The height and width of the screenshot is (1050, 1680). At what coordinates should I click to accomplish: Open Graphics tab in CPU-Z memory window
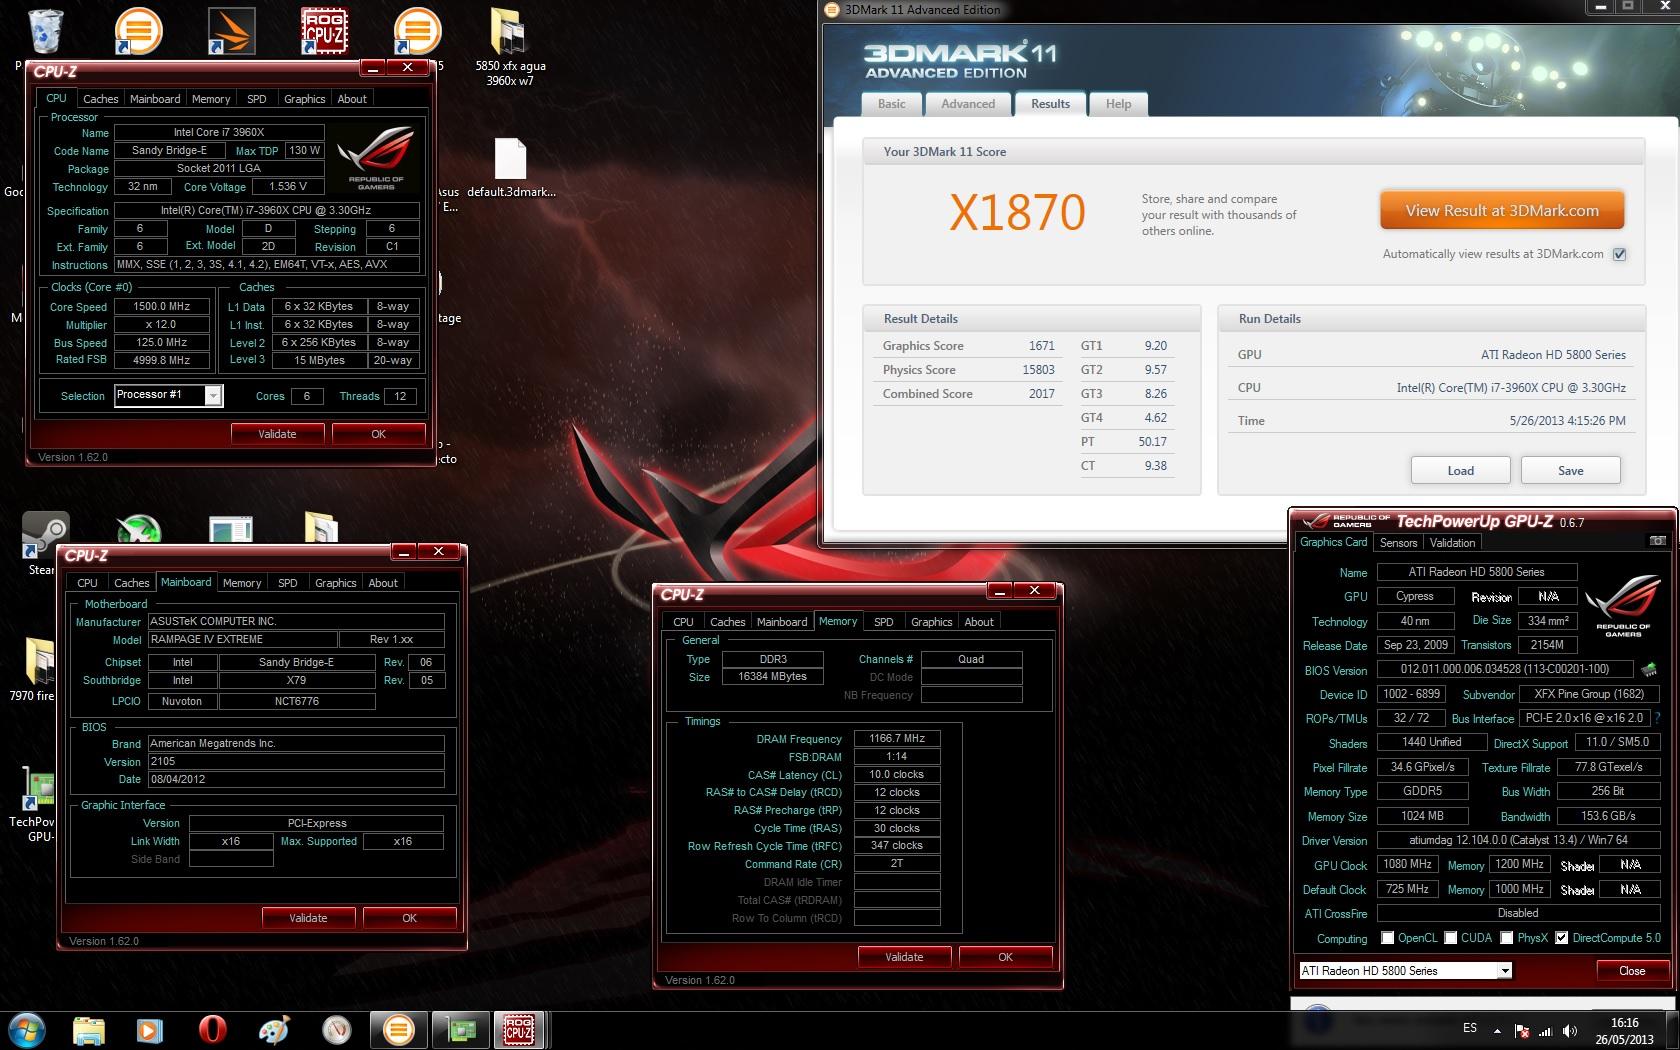931,622
